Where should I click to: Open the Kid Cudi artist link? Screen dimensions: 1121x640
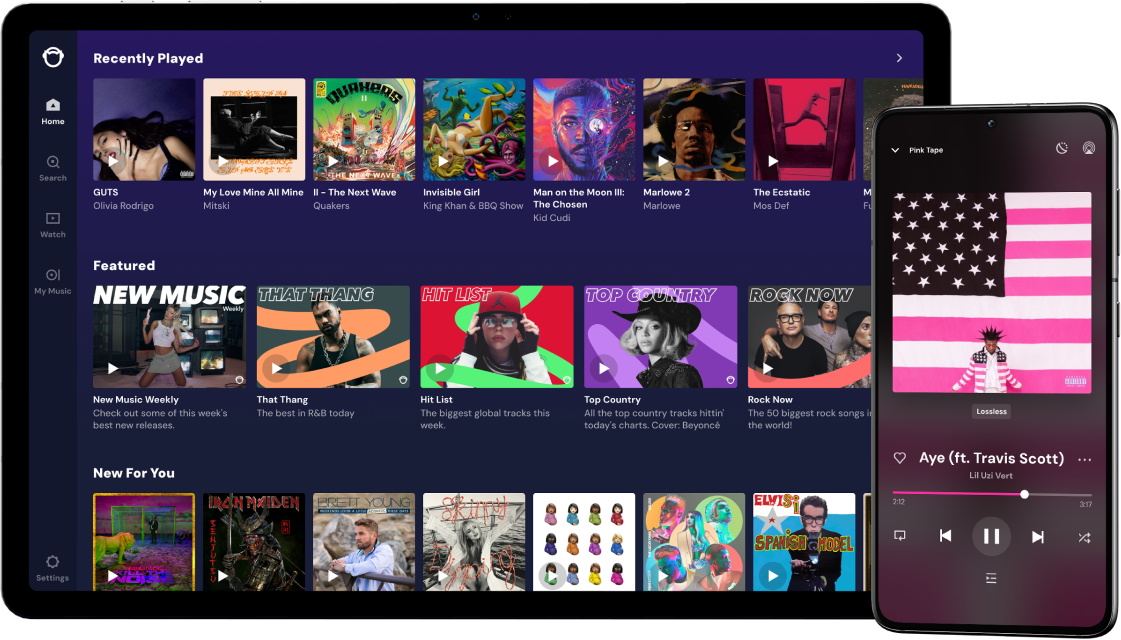[x=551, y=218]
